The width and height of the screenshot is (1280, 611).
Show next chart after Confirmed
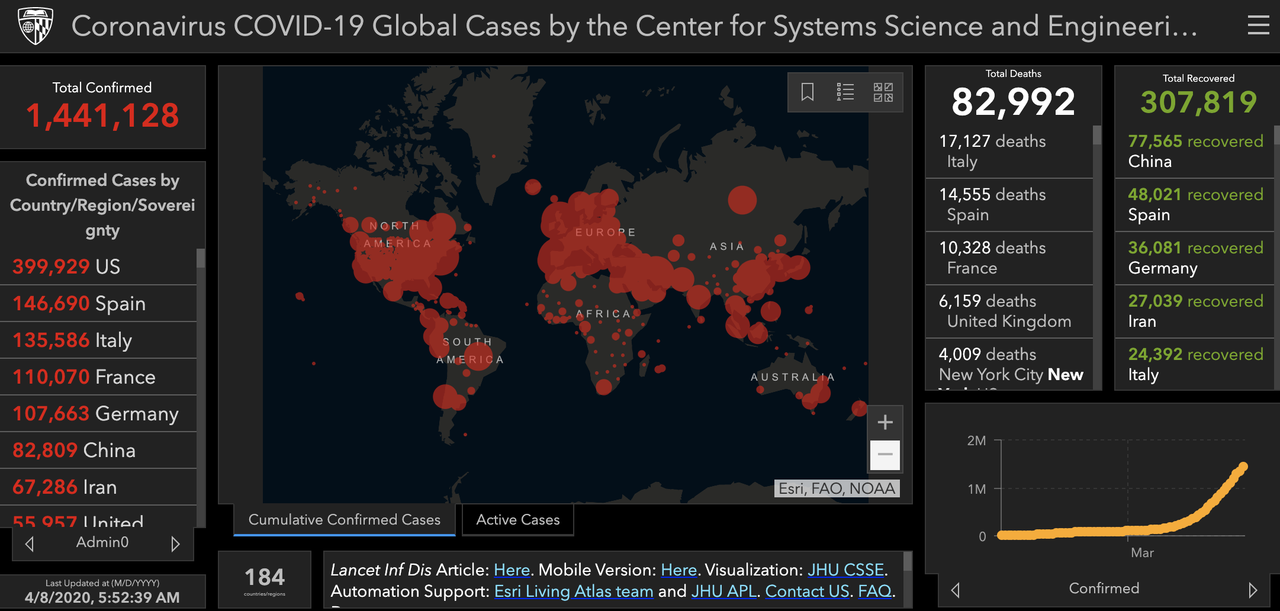pos(1252,589)
